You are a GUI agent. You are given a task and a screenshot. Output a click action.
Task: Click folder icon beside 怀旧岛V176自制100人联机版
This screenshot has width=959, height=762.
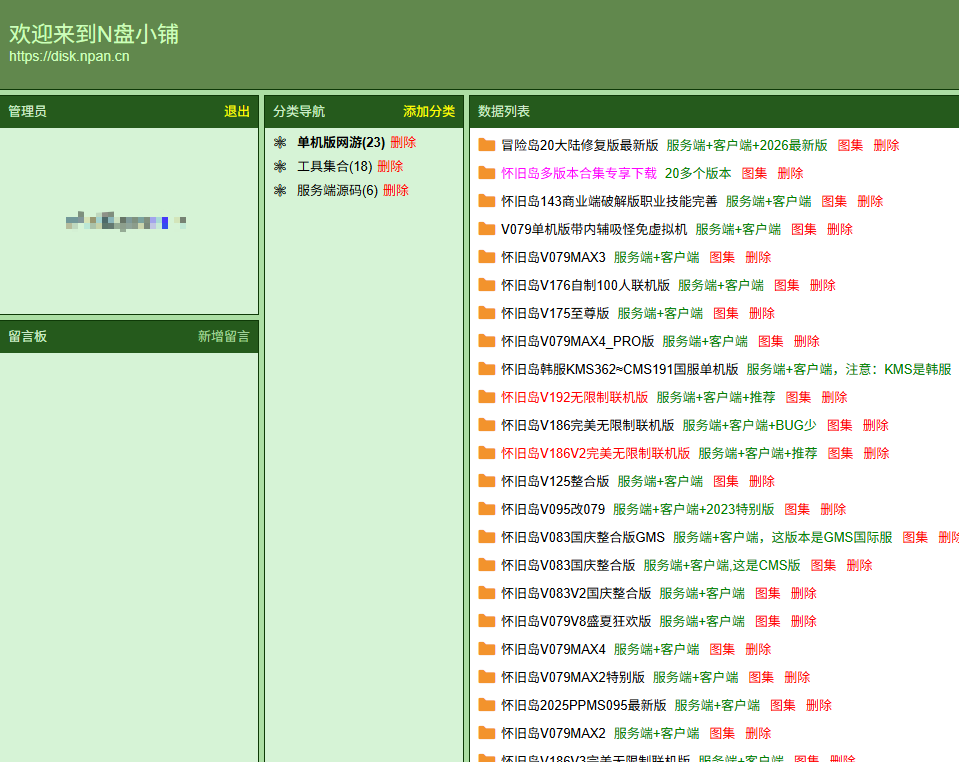[487, 285]
